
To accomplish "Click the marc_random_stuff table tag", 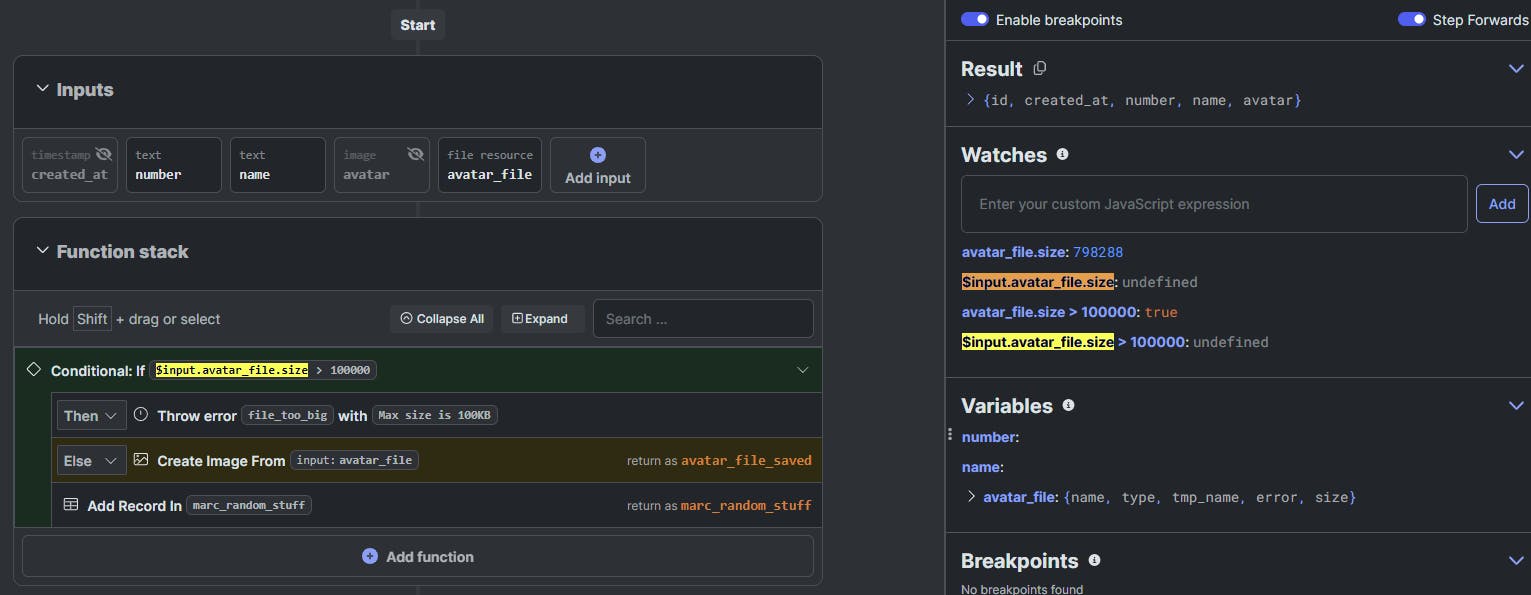I will click(249, 505).
